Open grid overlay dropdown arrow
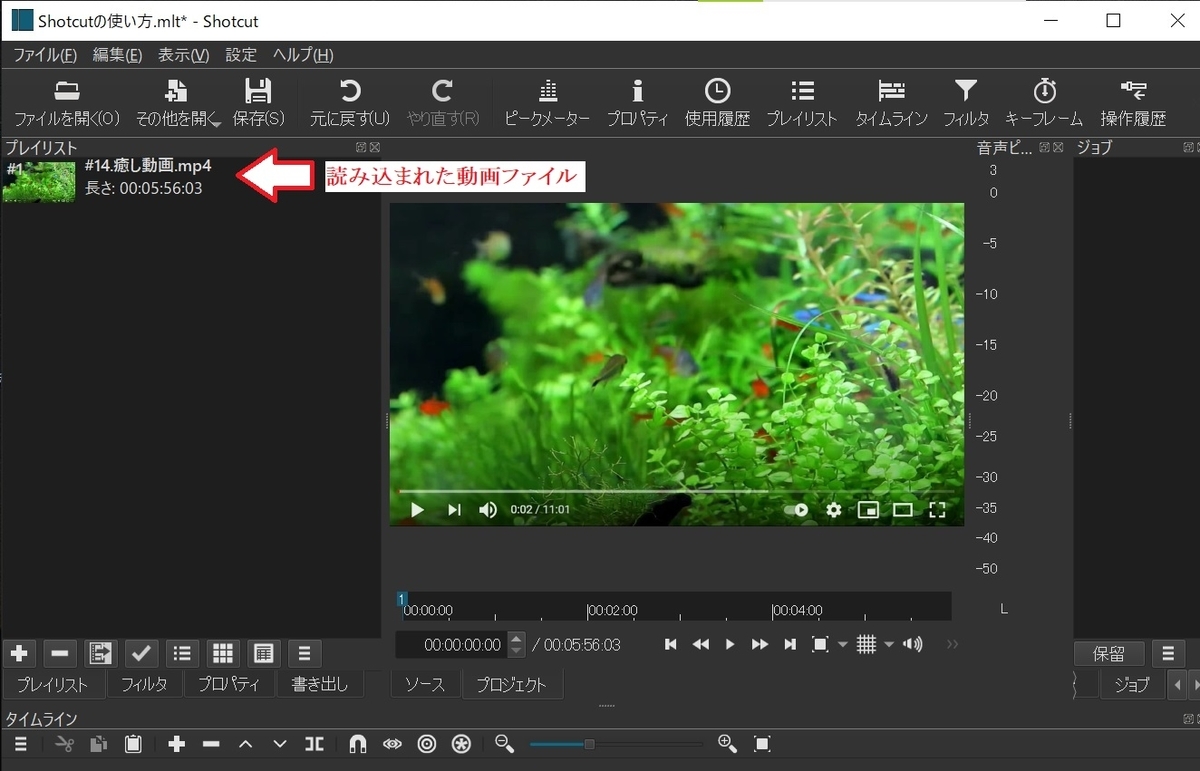 coord(889,644)
